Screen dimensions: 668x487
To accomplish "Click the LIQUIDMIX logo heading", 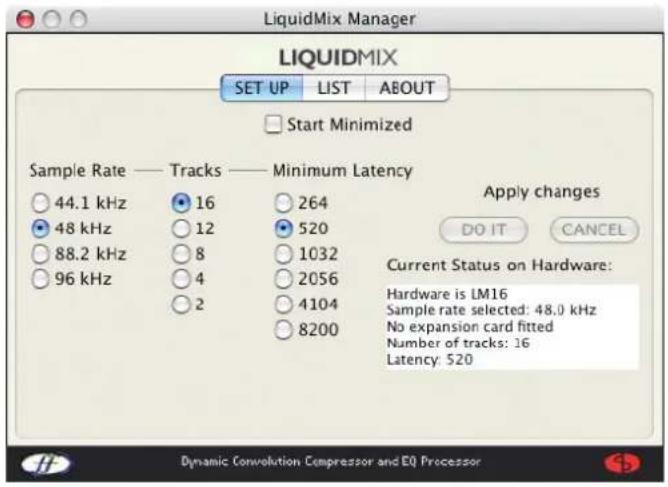I will pyautogui.click(x=338, y=58).
